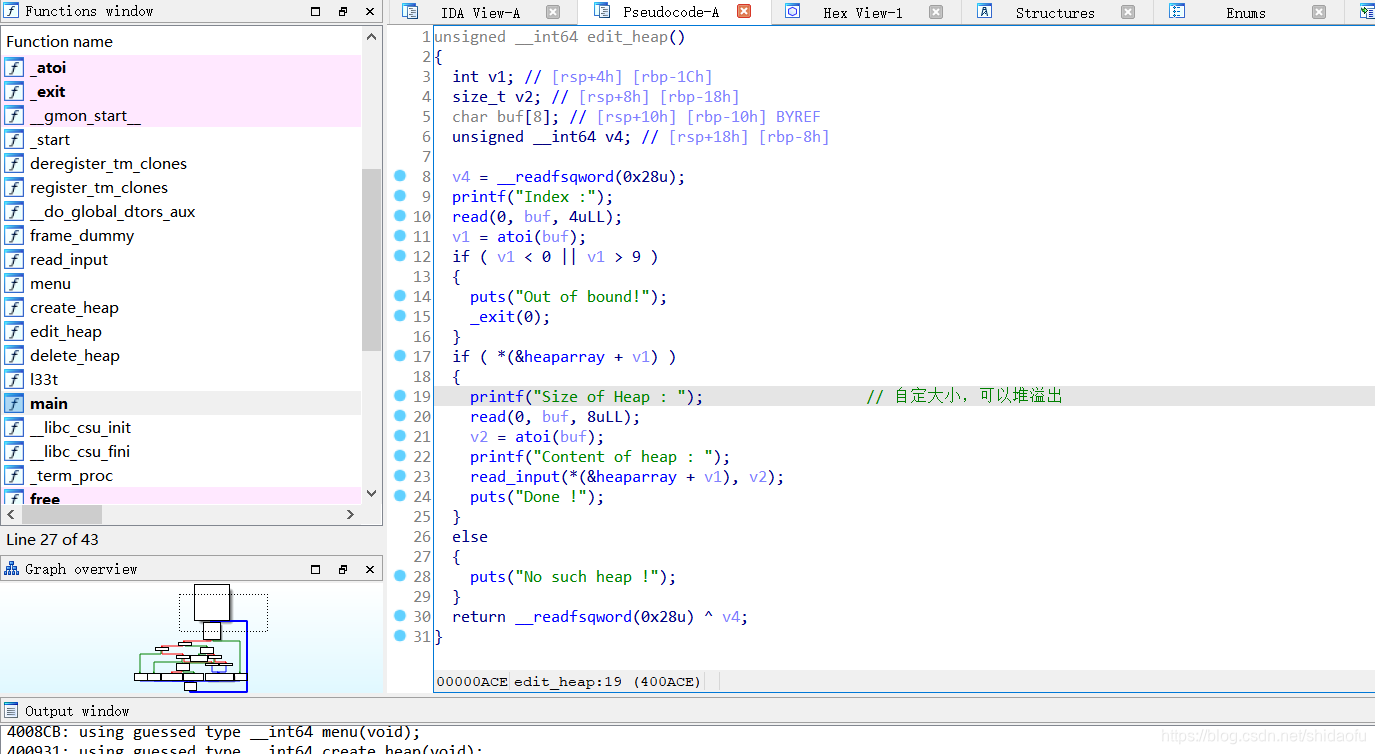Switch to the IDA View-A tab
Image resolution: width=1375 pixels, height=754 pixels.
coord(480,13)
